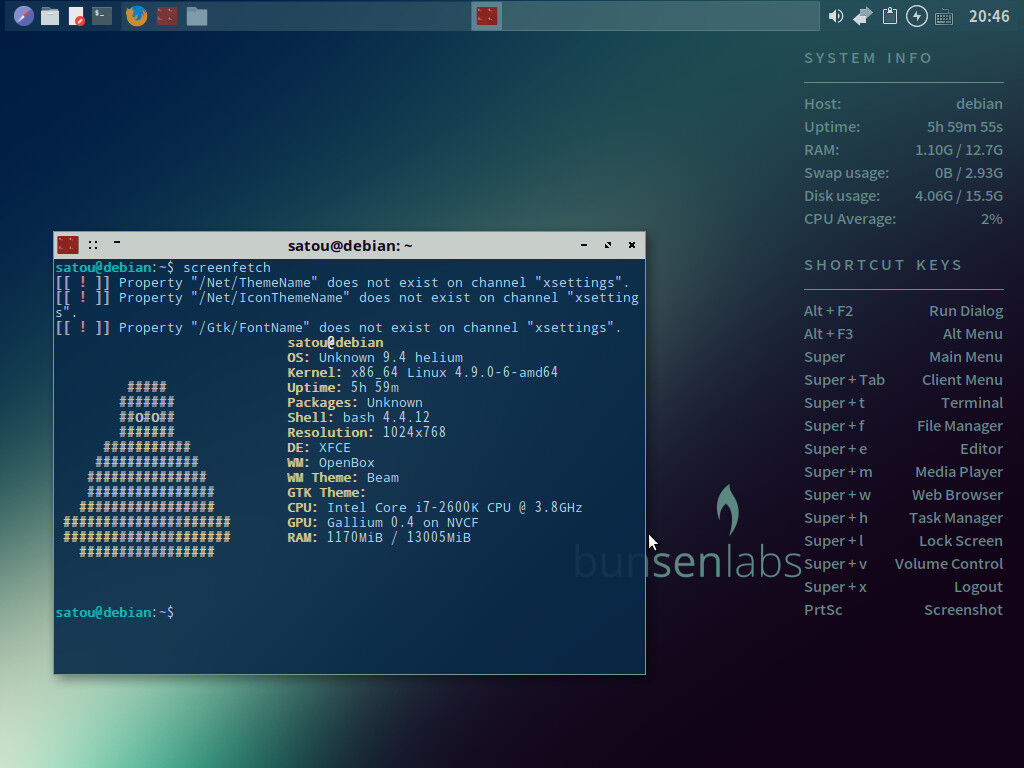
Task: Click the Uptime '5h 59m 55s' value
Action: (965, 127)
